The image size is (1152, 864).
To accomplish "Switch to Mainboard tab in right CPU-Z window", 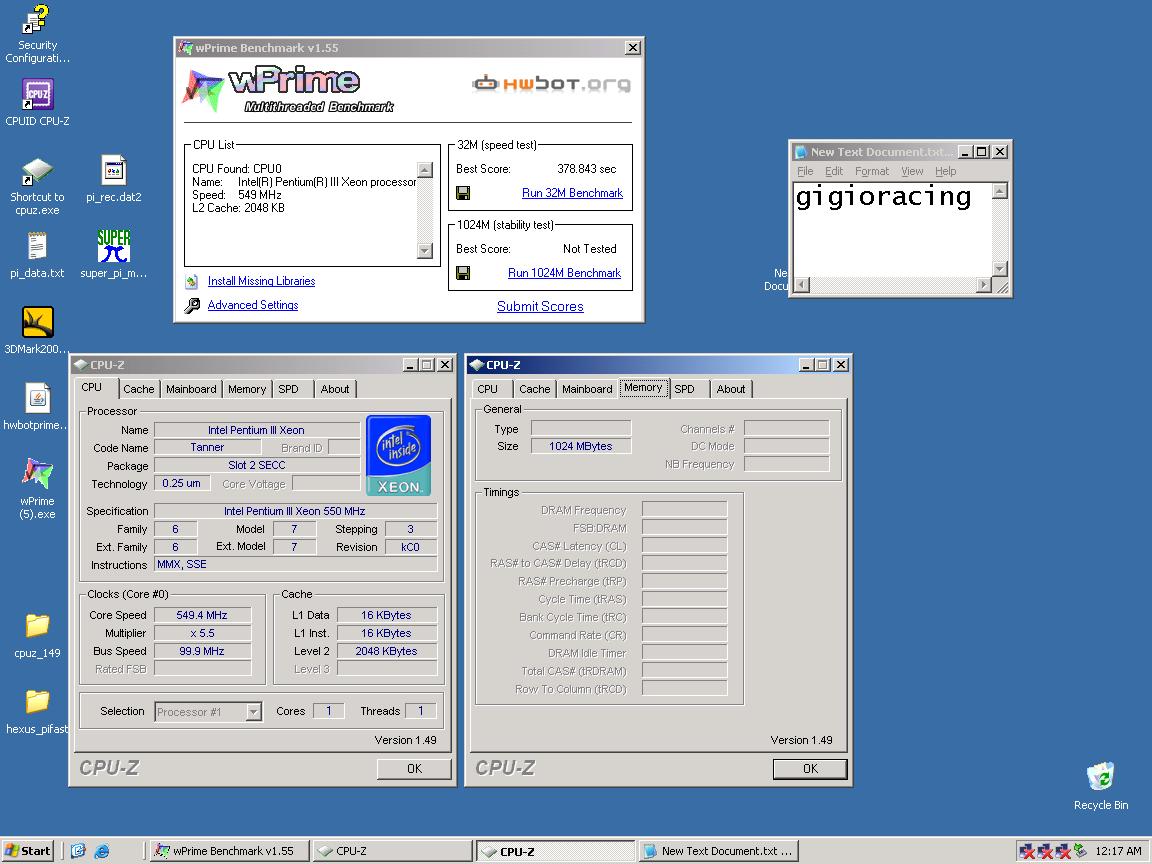I will coord(587,389).
